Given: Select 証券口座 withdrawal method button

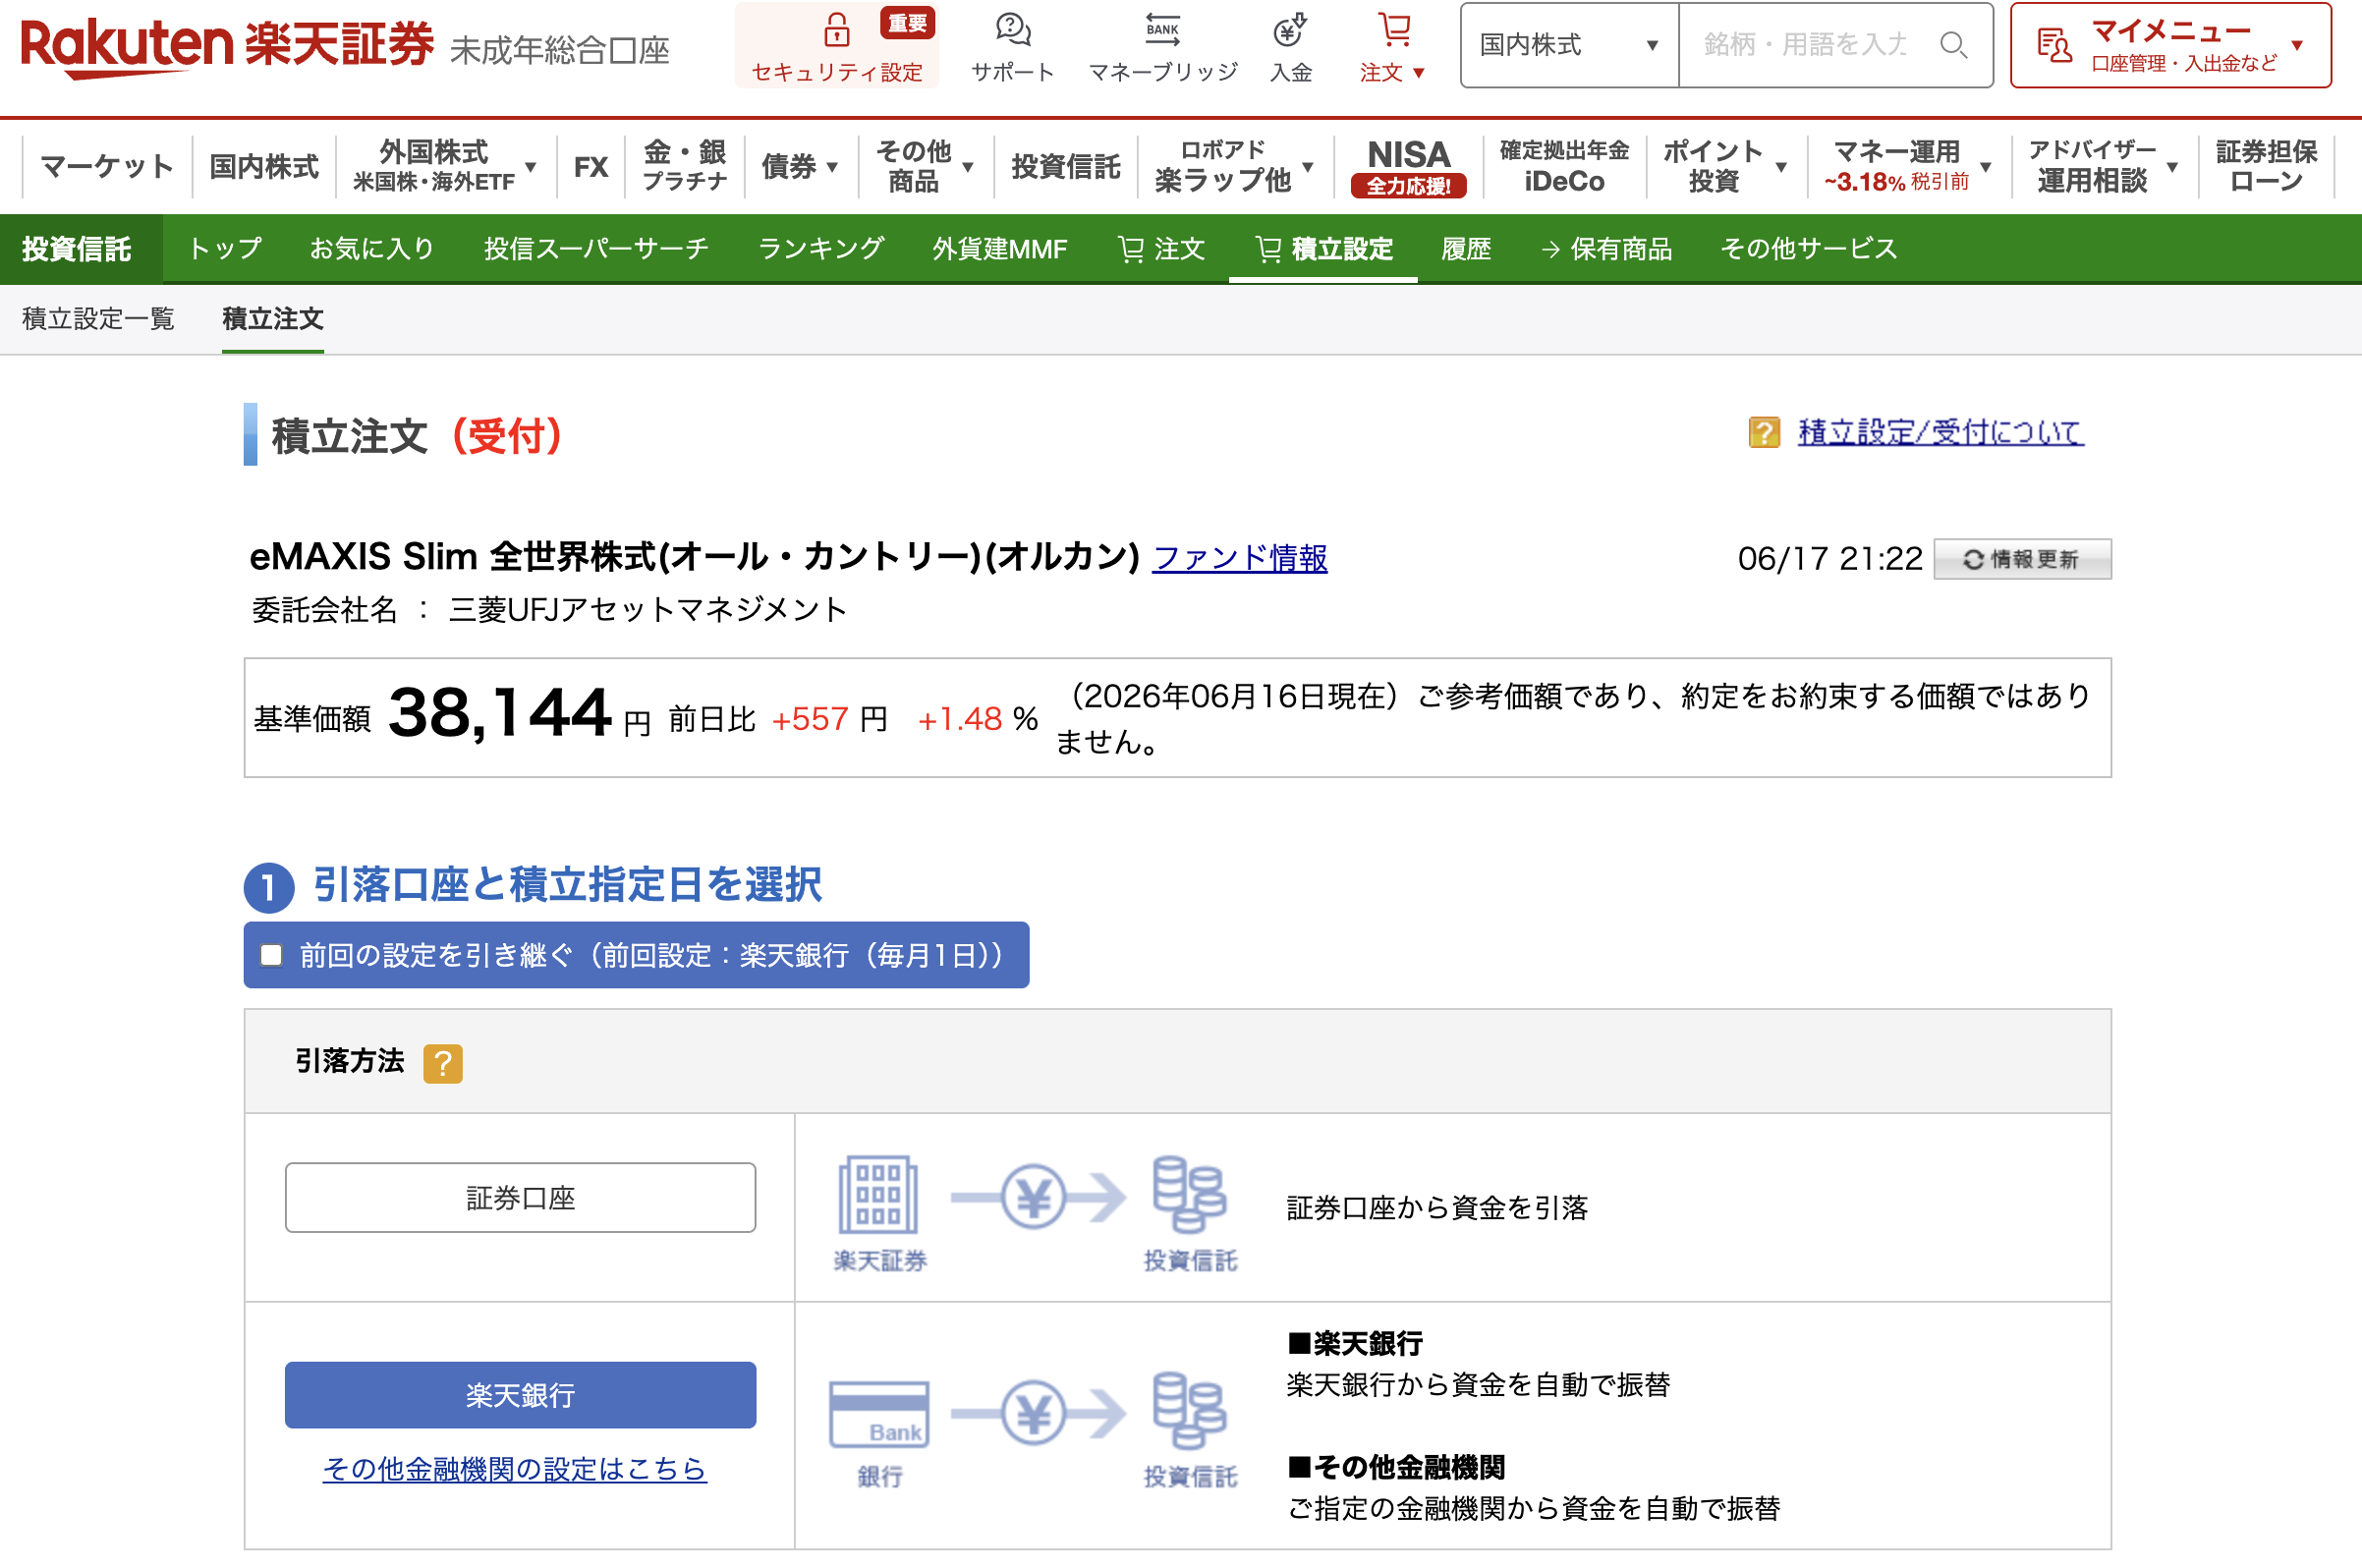Looking at the screenshot, I should (x=520, y=1198).
